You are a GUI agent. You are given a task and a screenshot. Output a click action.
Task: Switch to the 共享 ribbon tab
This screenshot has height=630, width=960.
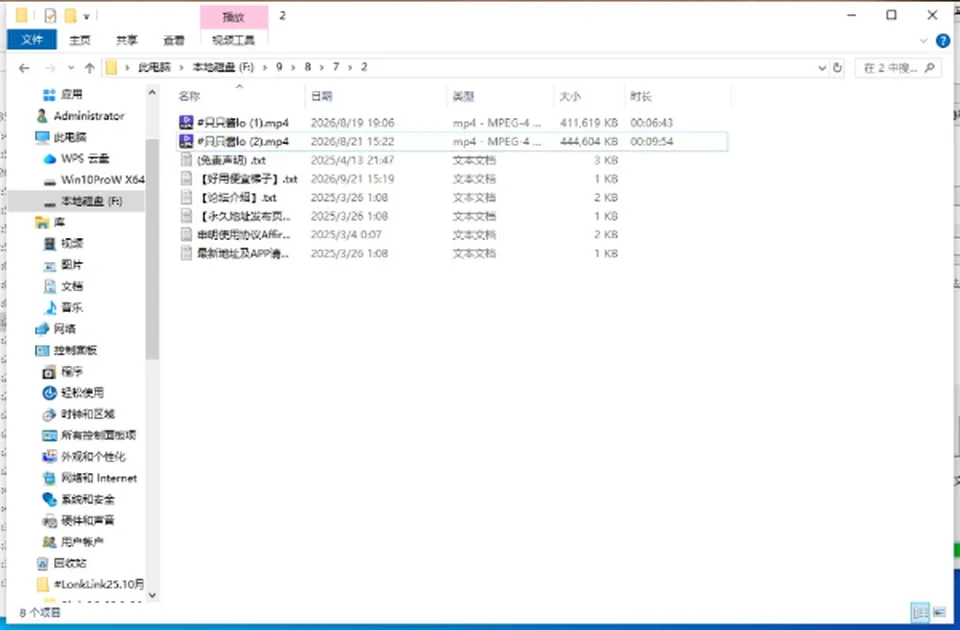point(127,40)
